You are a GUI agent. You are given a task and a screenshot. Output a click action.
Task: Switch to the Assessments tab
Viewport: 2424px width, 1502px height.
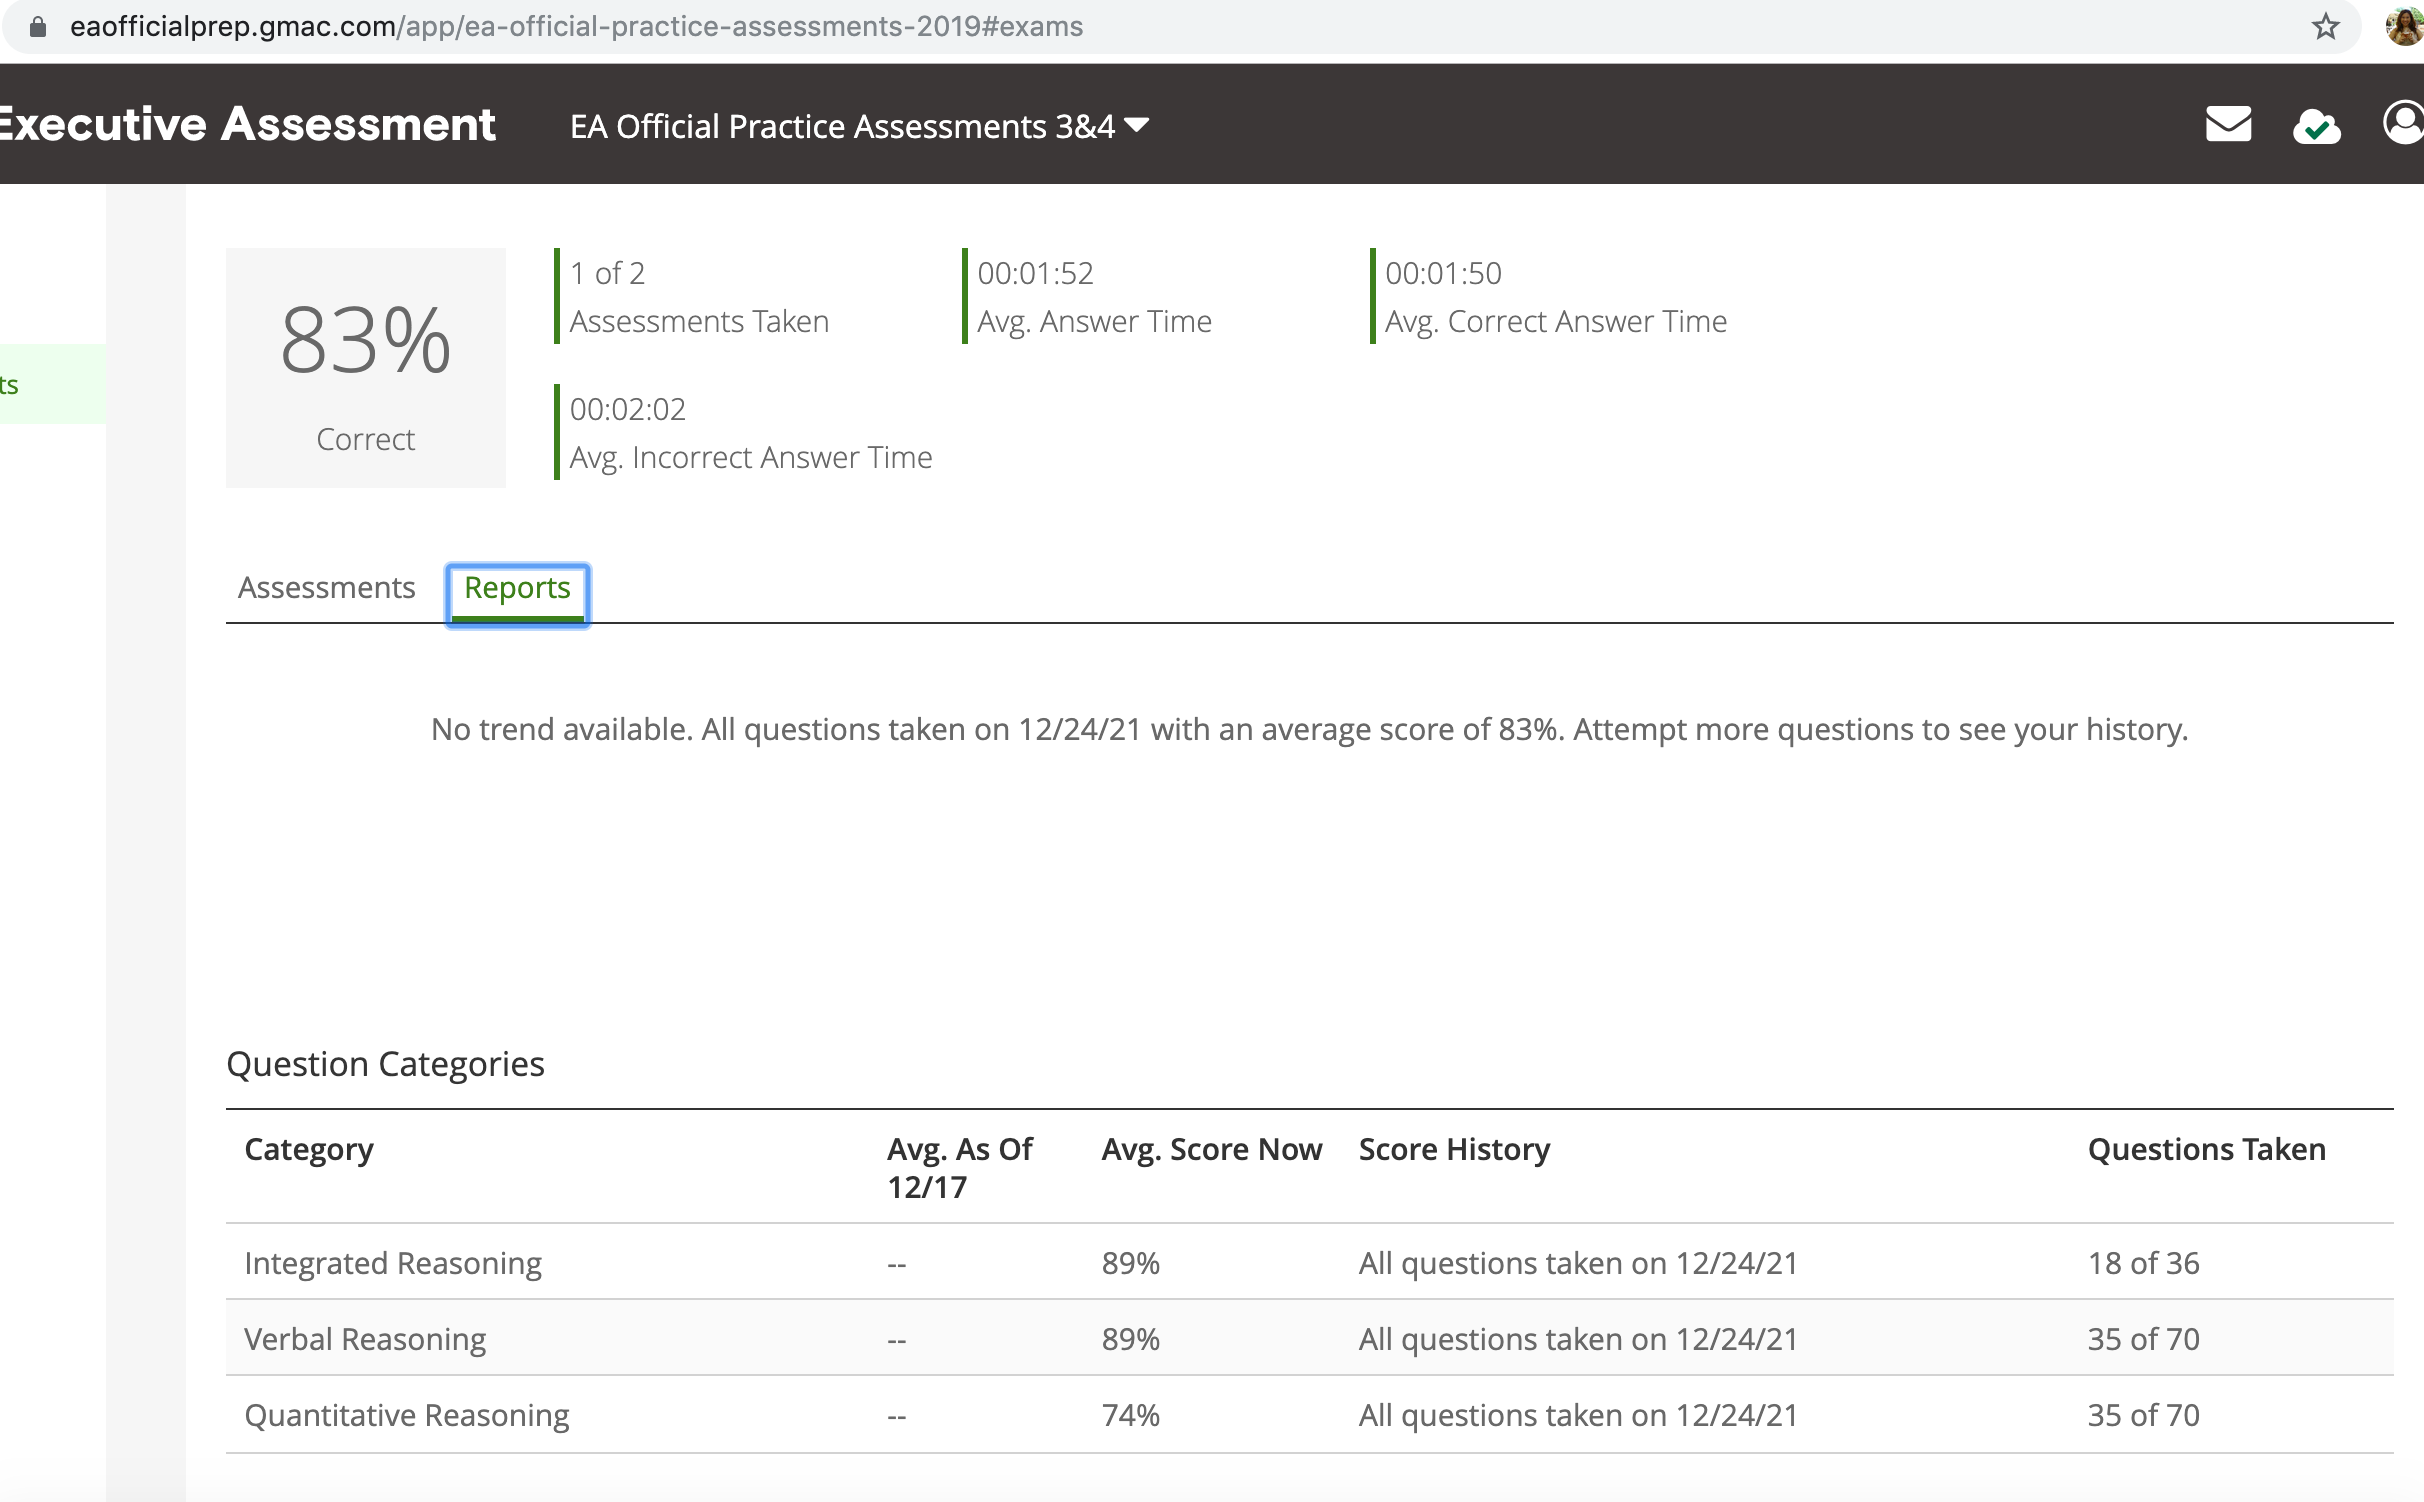326,588
